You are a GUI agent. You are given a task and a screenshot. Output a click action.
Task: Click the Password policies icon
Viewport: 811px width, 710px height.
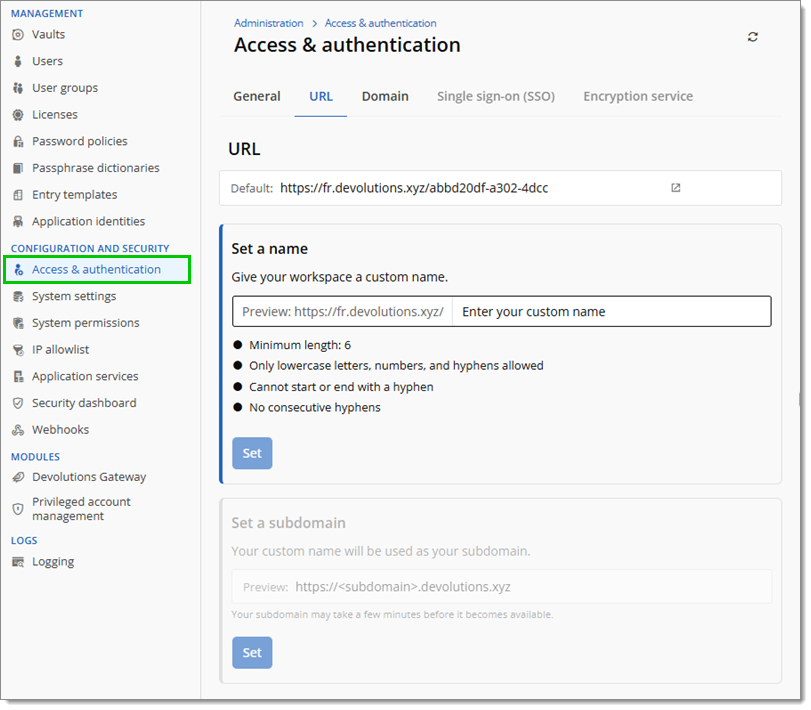[18, 142]
